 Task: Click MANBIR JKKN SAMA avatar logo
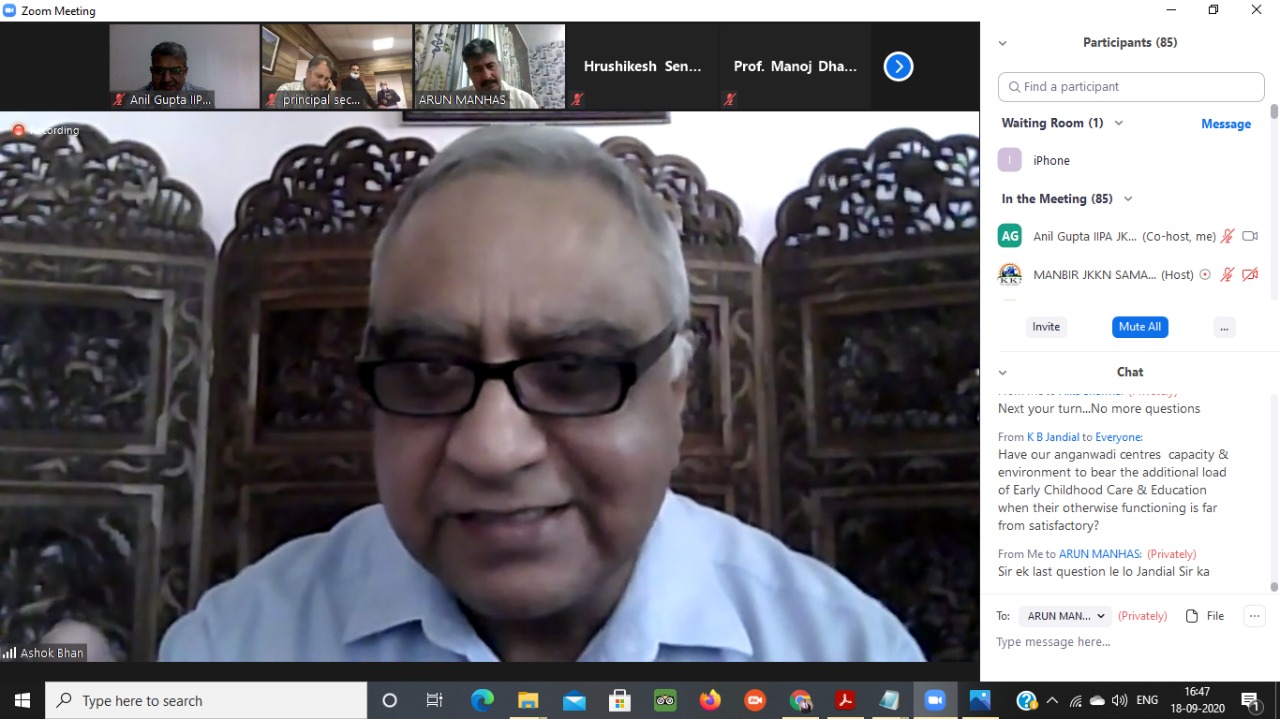[1010, 274]
